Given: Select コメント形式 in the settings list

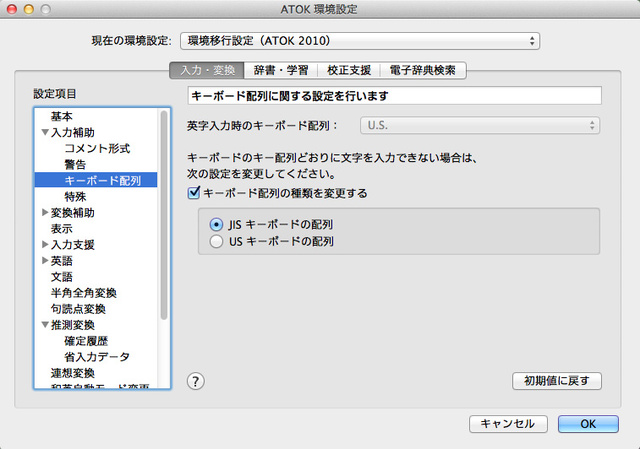Looking at the screenshot, I should [x=97, y=149].
